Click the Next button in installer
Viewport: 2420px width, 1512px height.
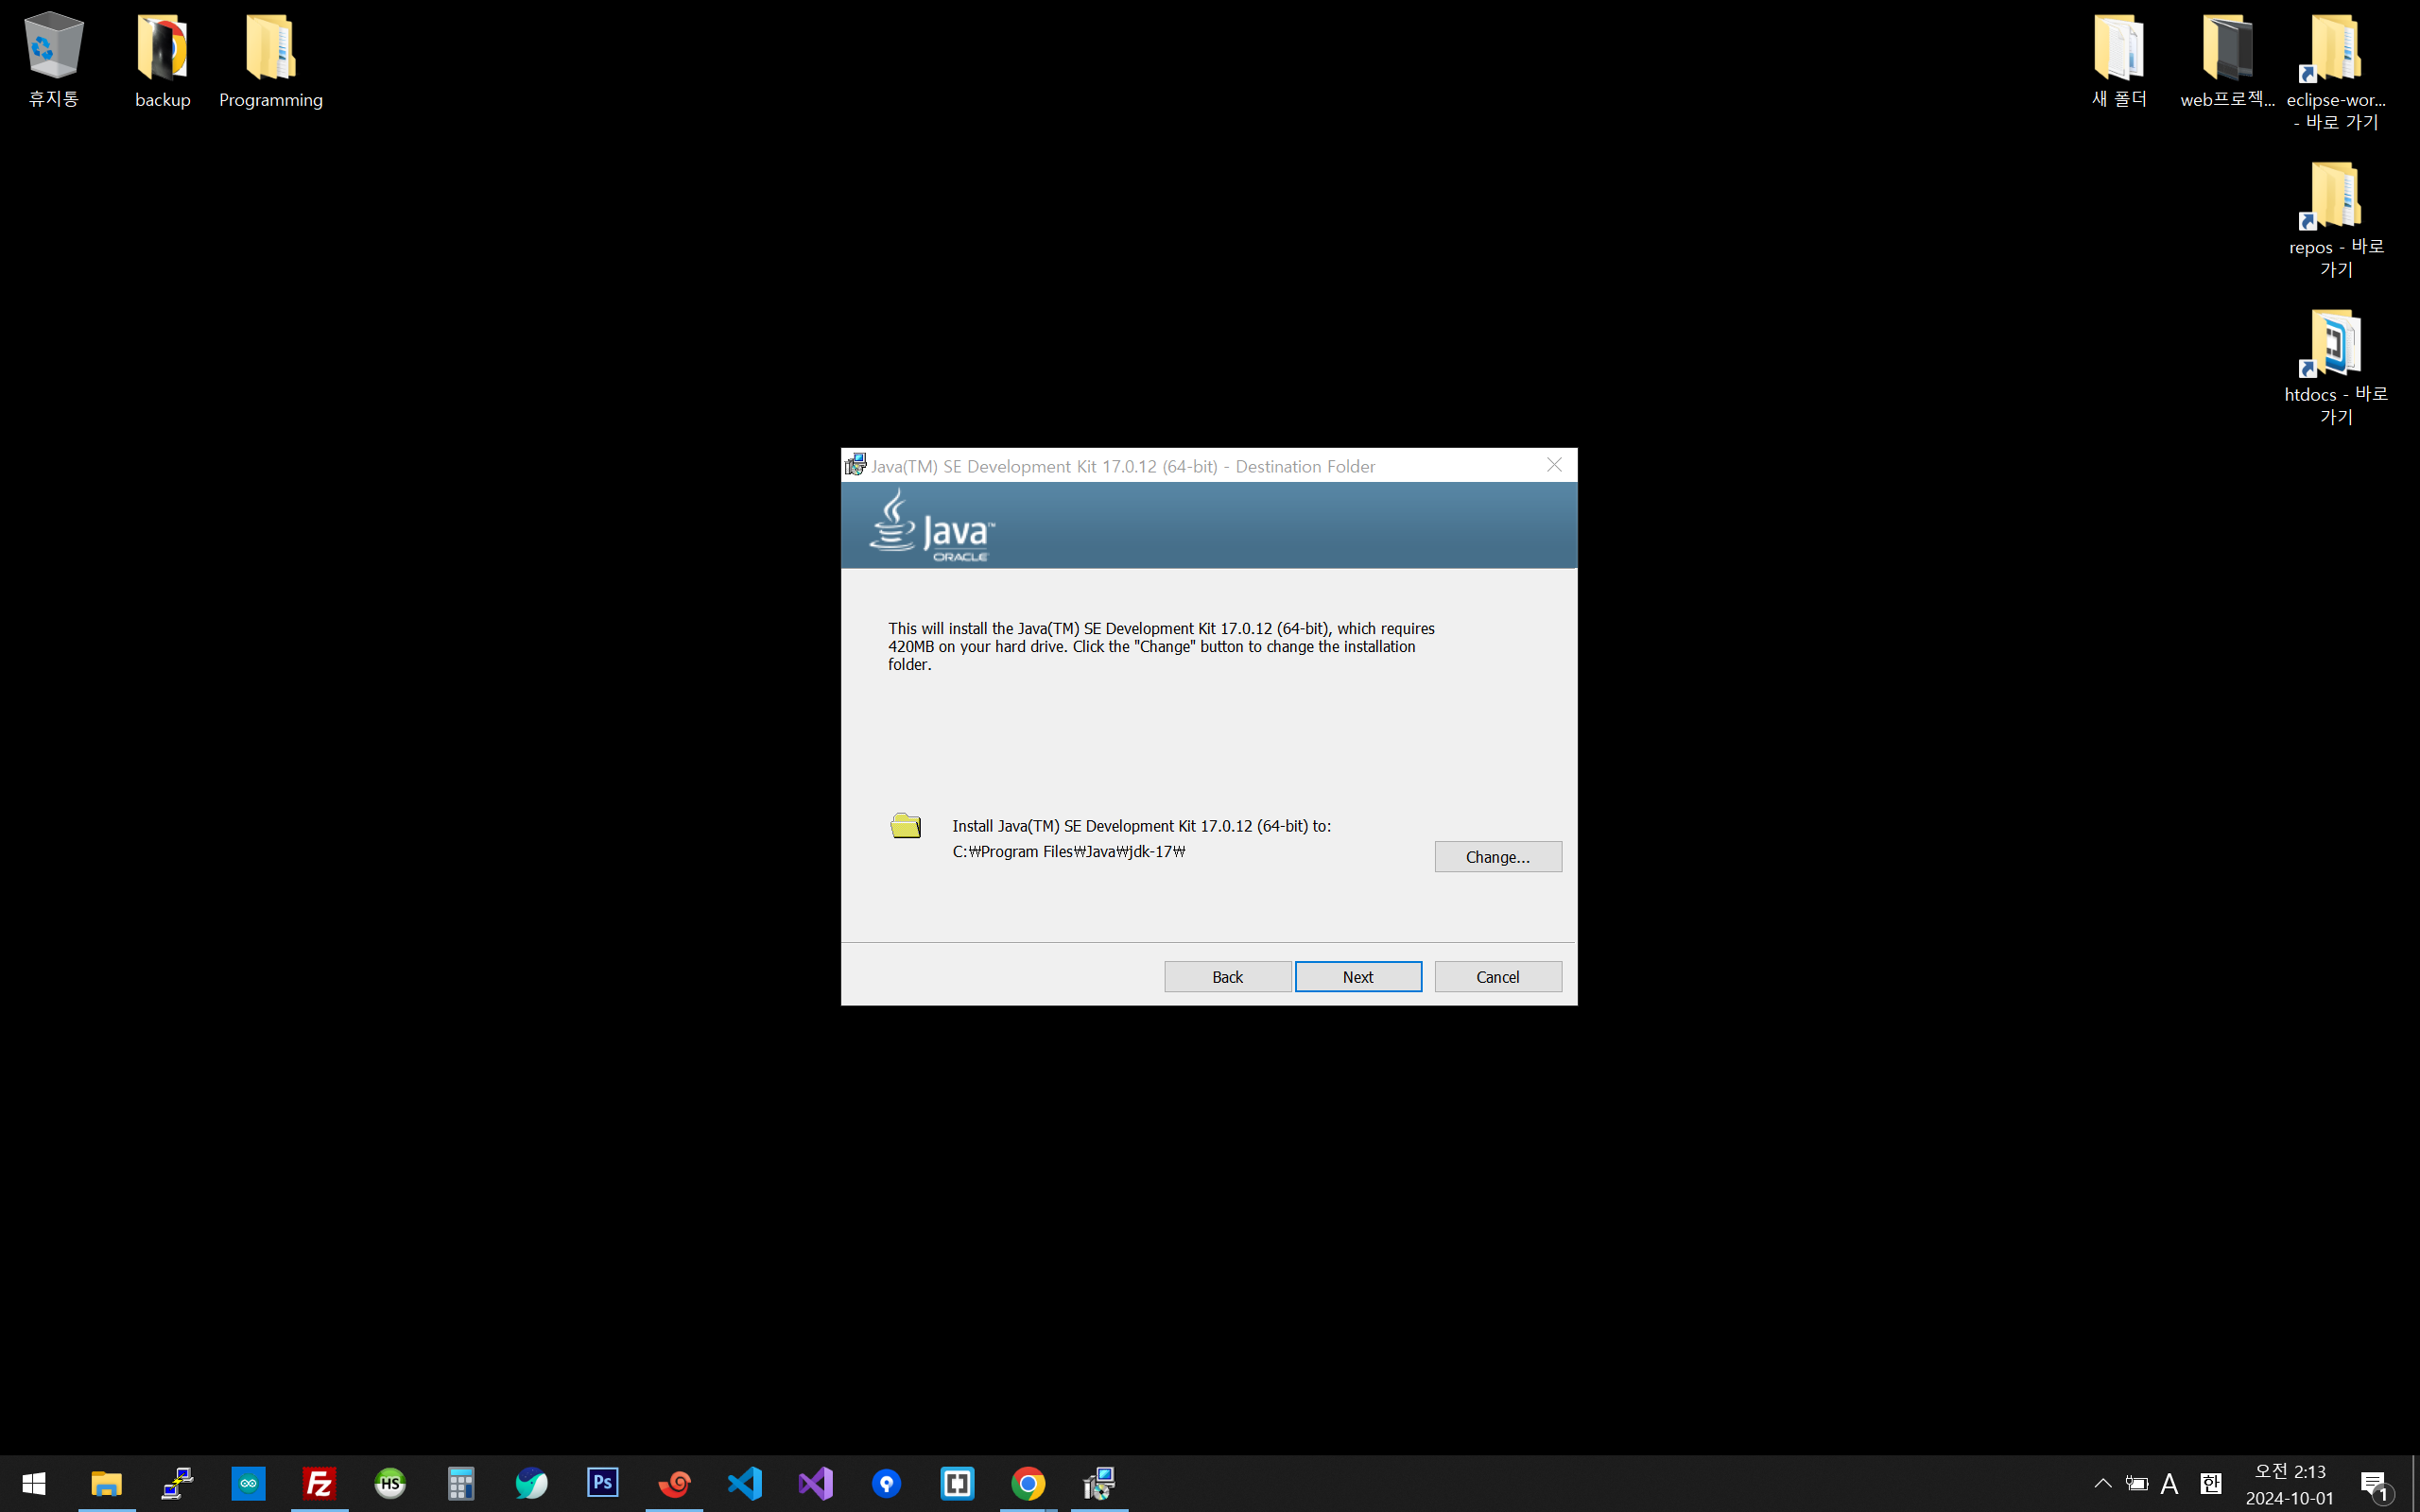click(1357, 976)
